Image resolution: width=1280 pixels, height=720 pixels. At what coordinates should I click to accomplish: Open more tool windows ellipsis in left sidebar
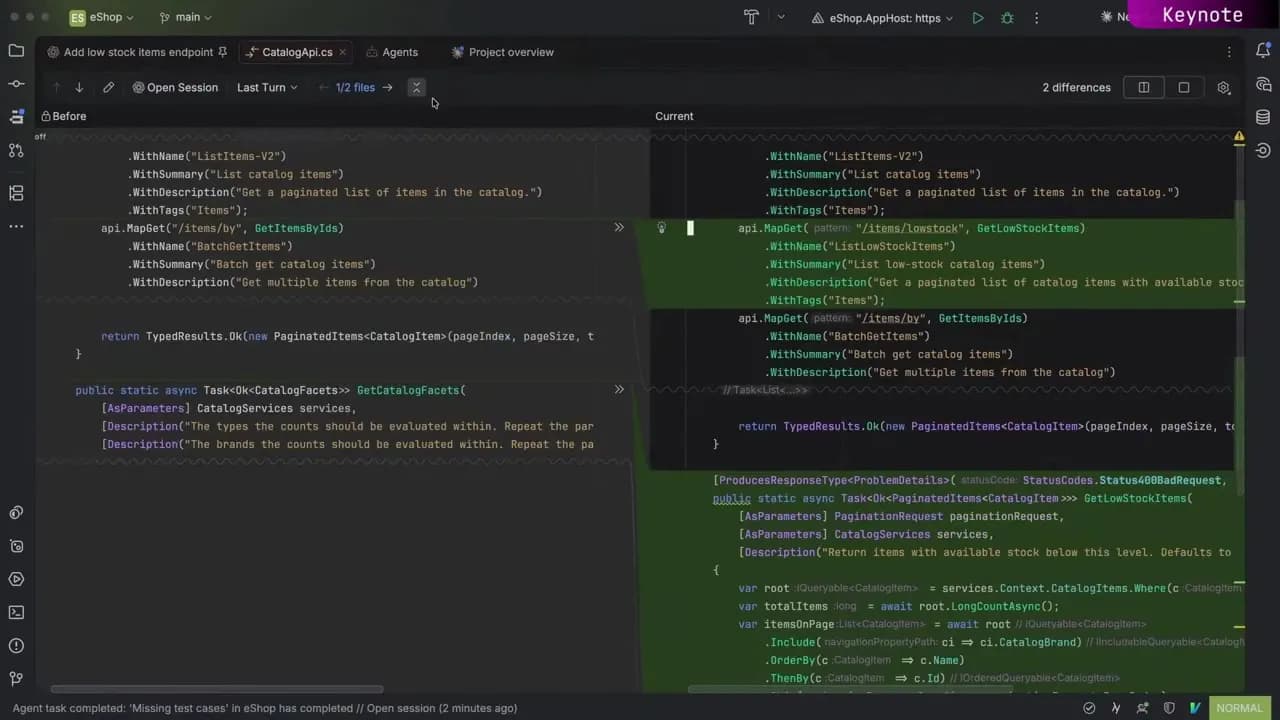(x=16, y=226)
